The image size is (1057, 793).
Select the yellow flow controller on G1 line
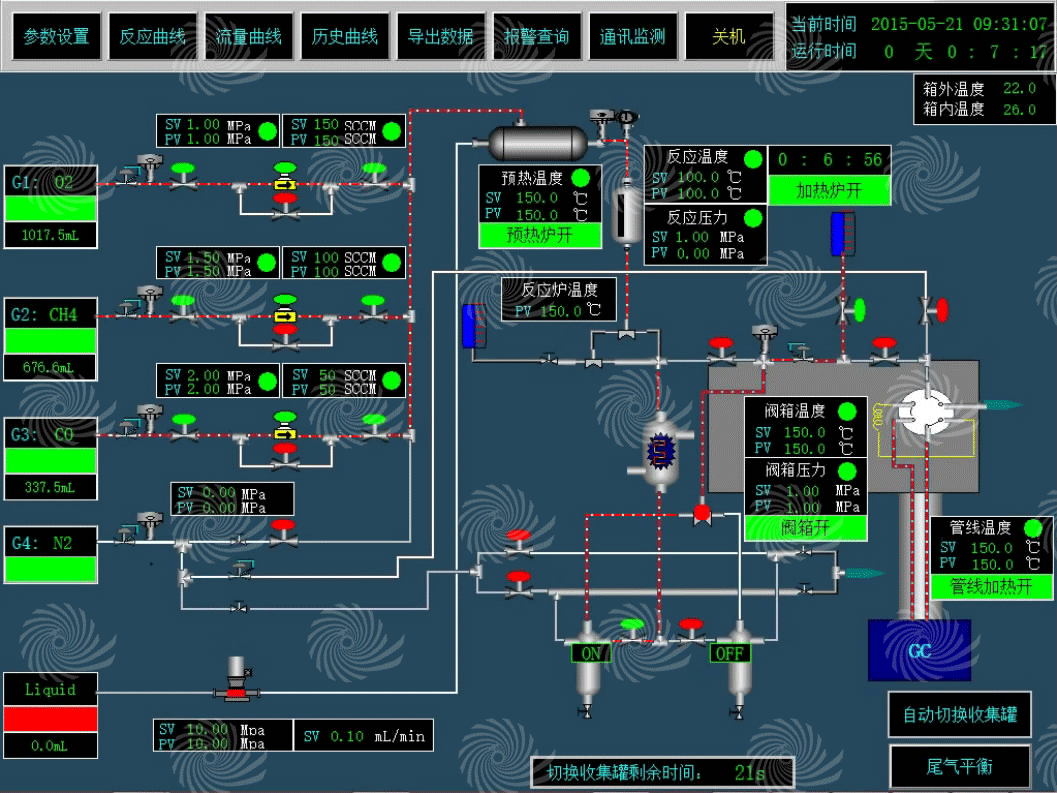pos(285,185)
